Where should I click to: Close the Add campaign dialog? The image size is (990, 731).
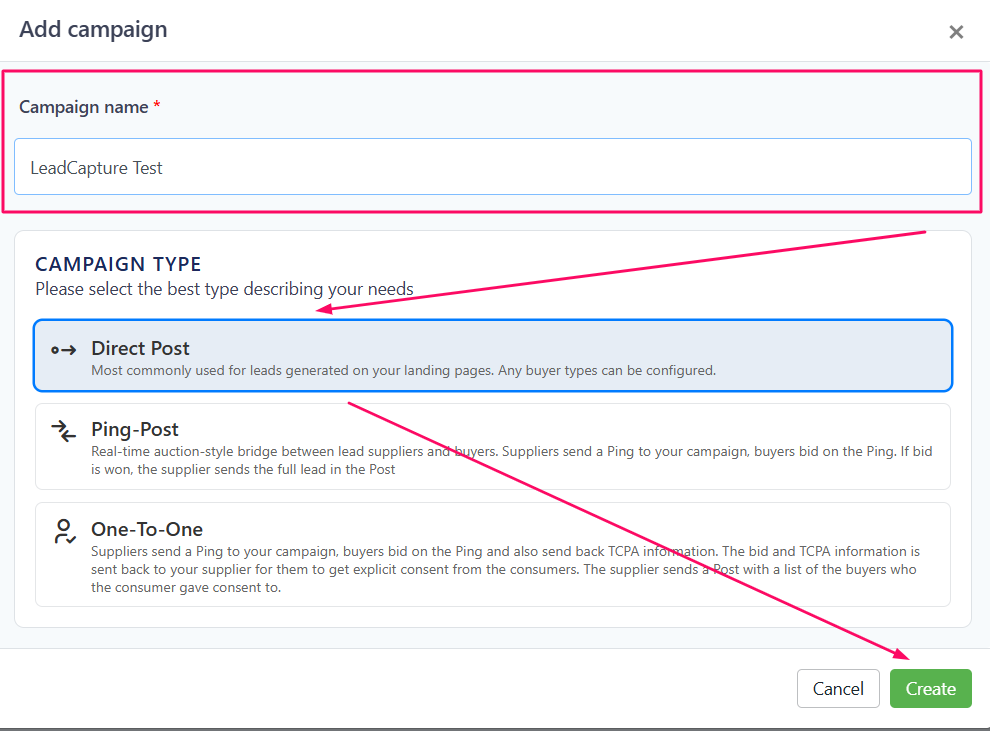tap(956, 32)
